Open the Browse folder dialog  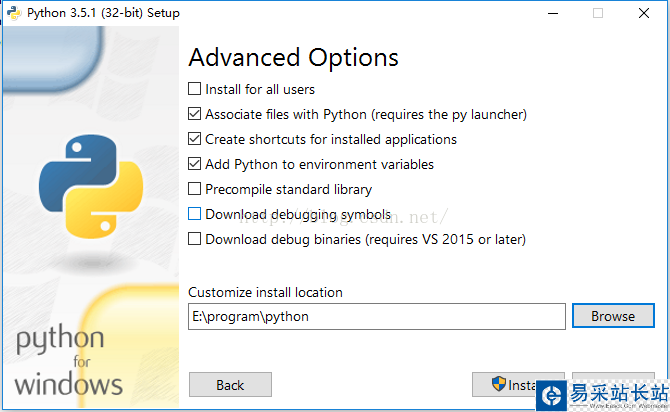tap(613, 316)
